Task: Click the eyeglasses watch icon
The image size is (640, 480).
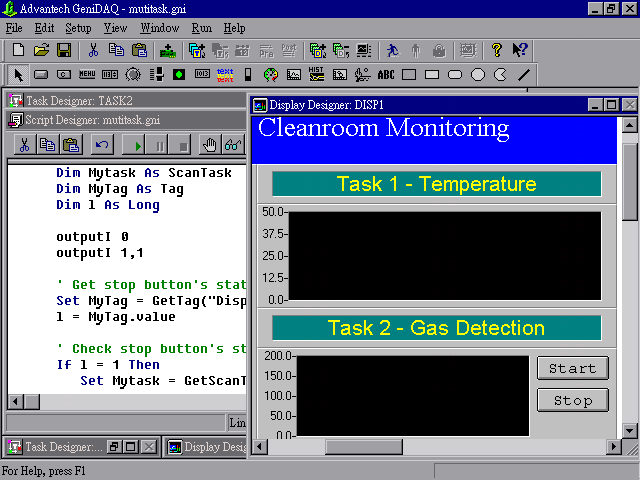Action: click(x=232, y=145)
